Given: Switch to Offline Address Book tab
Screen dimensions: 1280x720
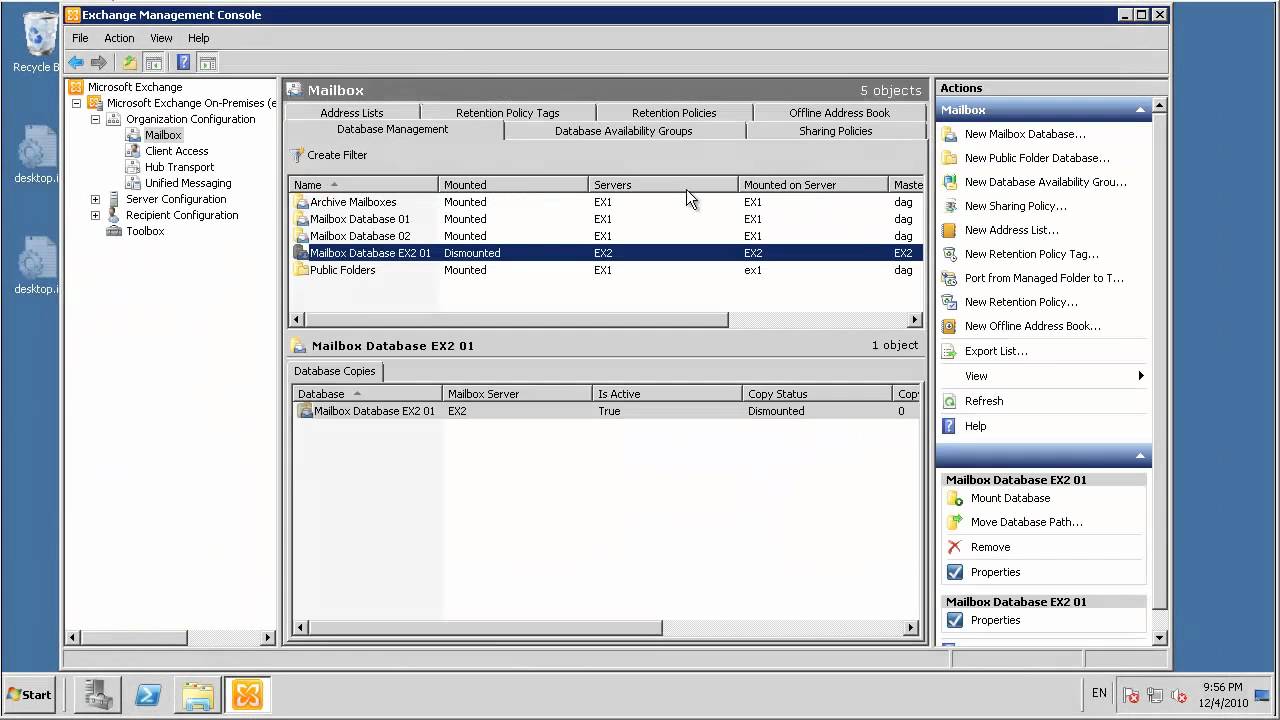Looking at the screenshot, I should (x=839, y=113).
